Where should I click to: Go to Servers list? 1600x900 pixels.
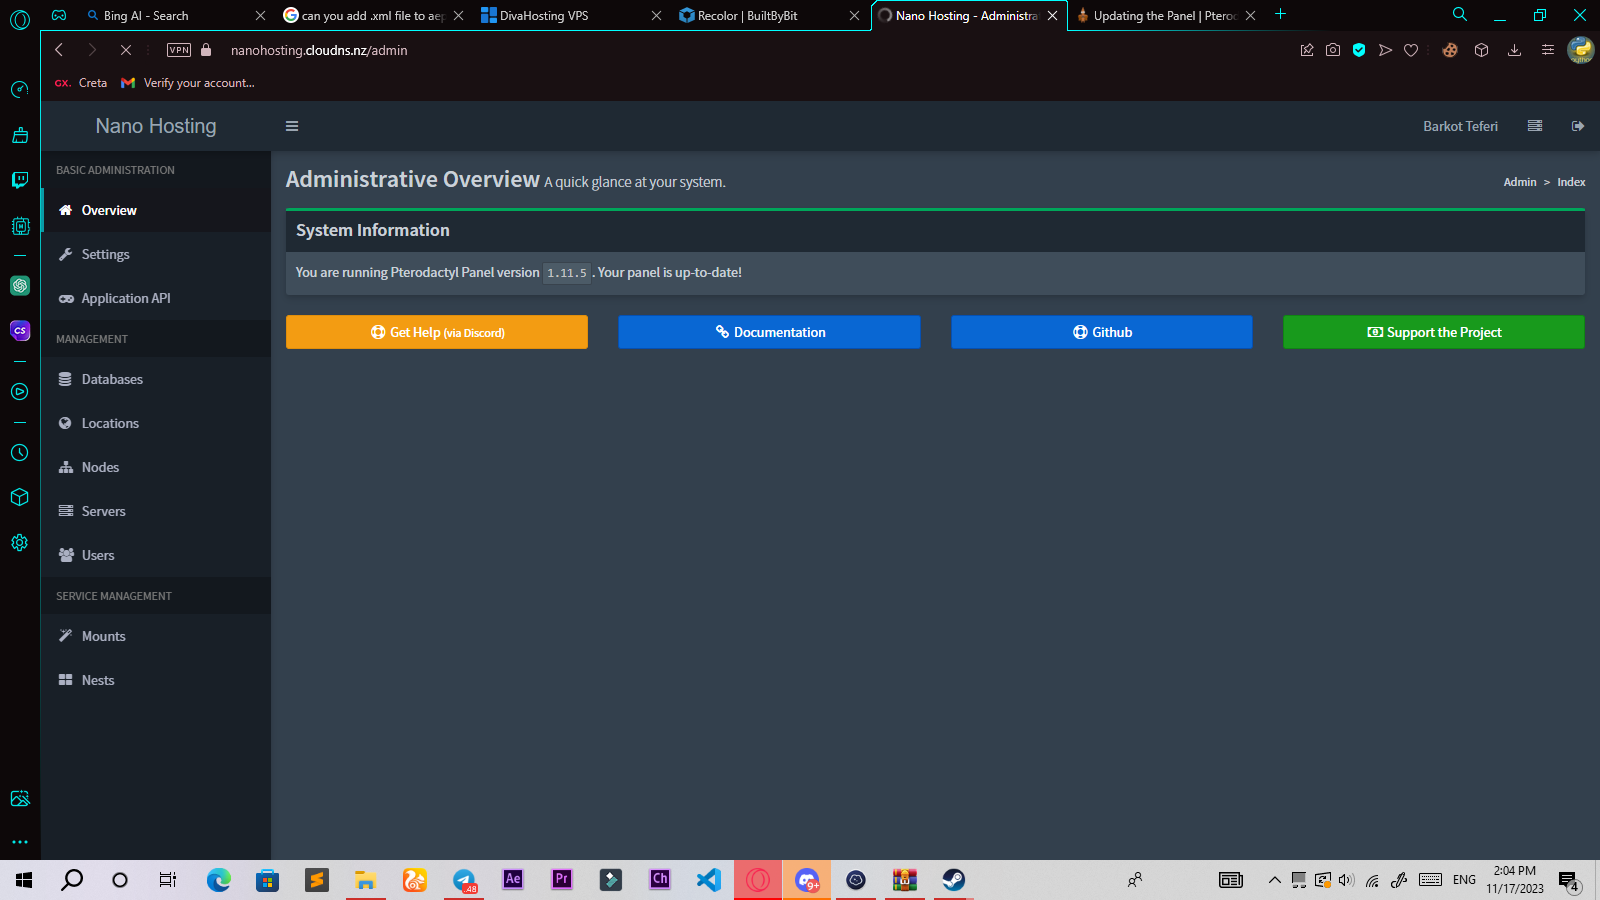(156, 511)
